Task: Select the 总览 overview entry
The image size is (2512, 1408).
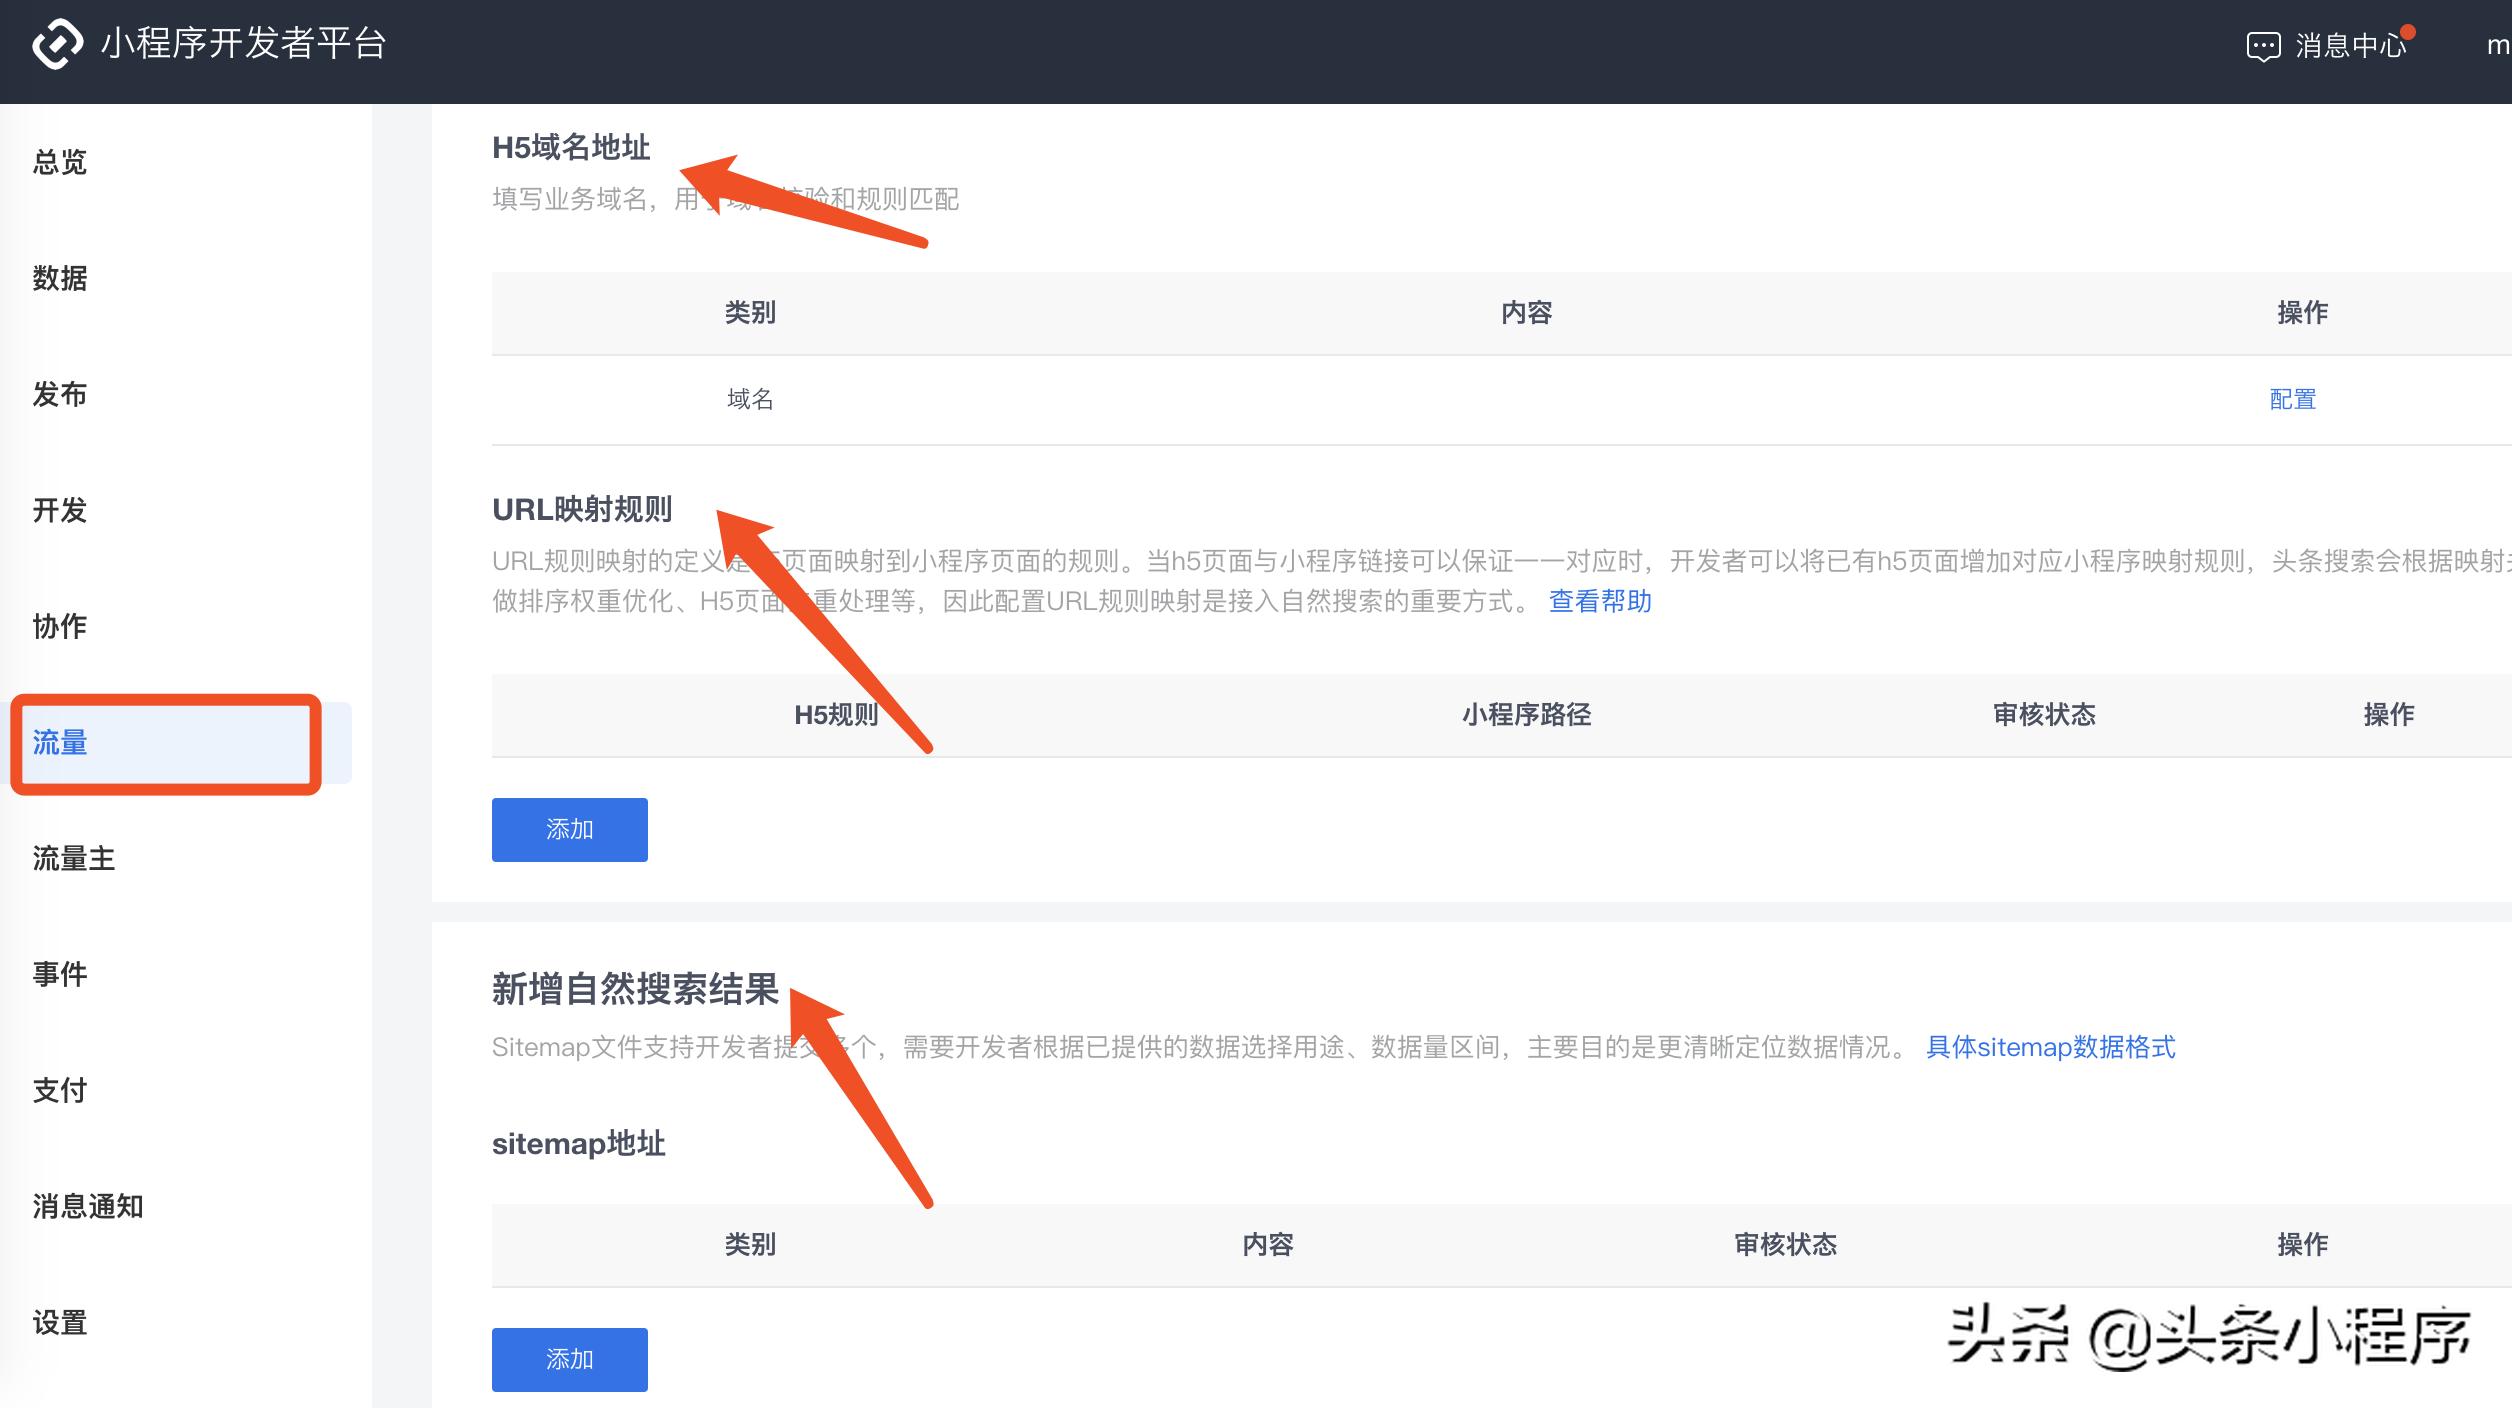Action: (58, 162)
